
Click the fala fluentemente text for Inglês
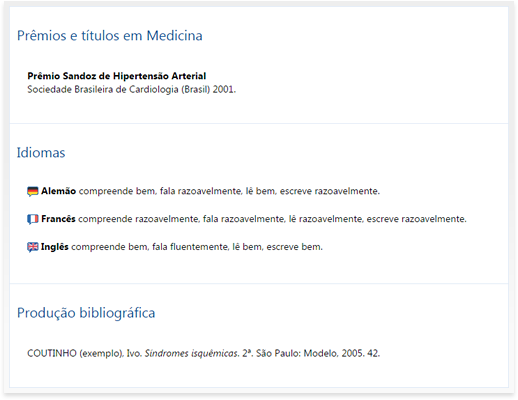coord(190,247)
